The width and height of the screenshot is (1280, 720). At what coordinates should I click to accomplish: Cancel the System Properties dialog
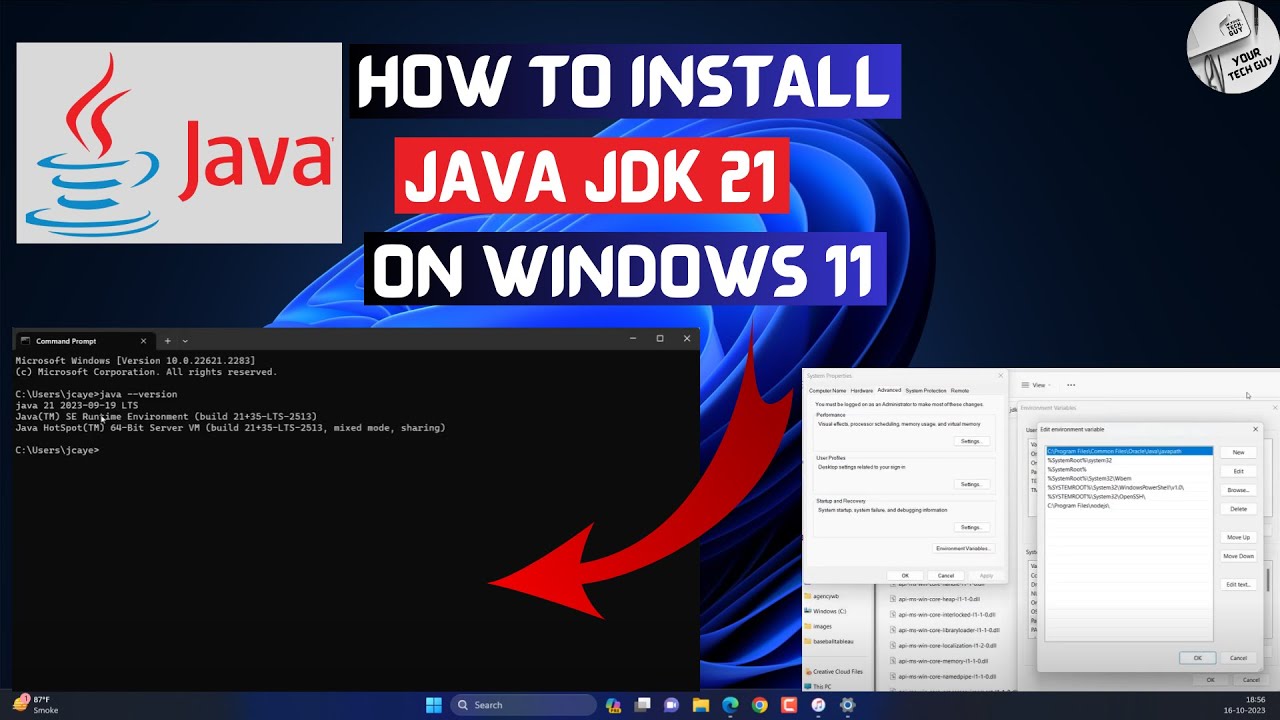click(x=945, y=575)
